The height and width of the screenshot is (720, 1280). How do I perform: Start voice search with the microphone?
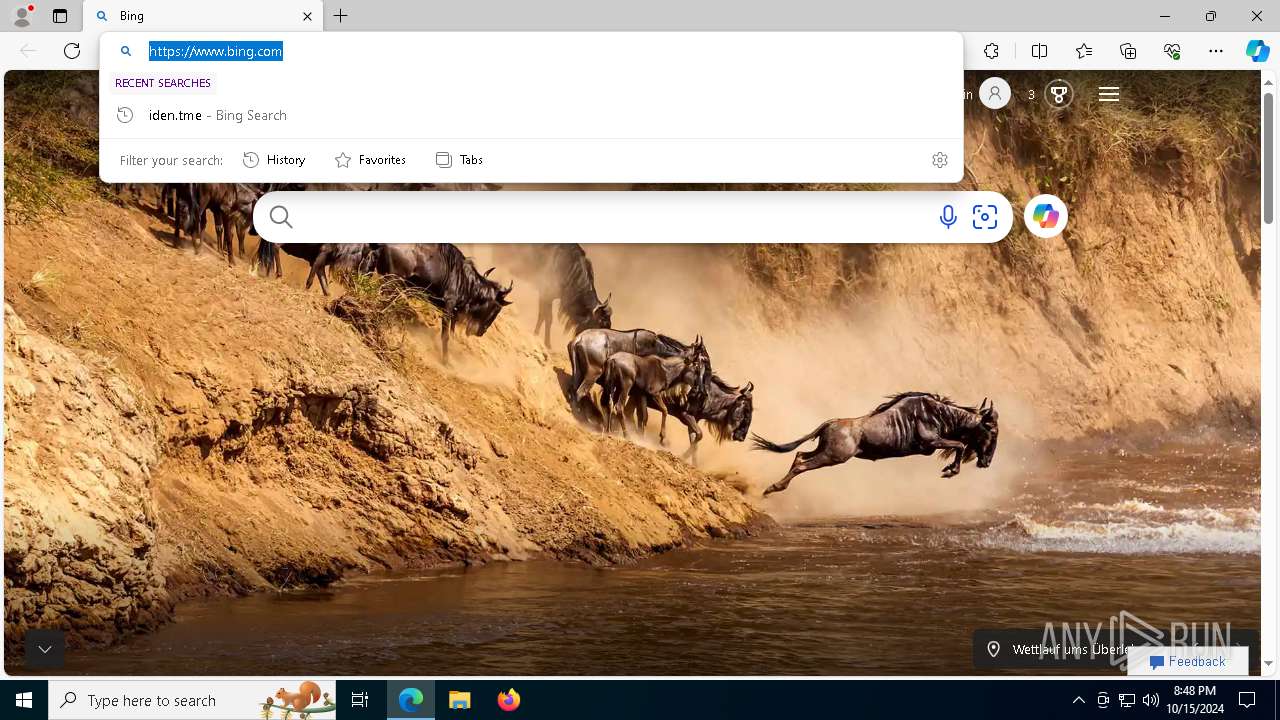coord(948,217)
